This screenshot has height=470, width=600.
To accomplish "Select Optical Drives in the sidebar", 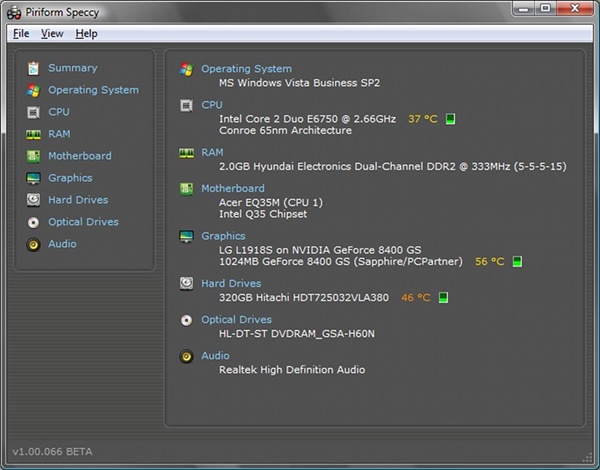I will [x=83, y=222].
